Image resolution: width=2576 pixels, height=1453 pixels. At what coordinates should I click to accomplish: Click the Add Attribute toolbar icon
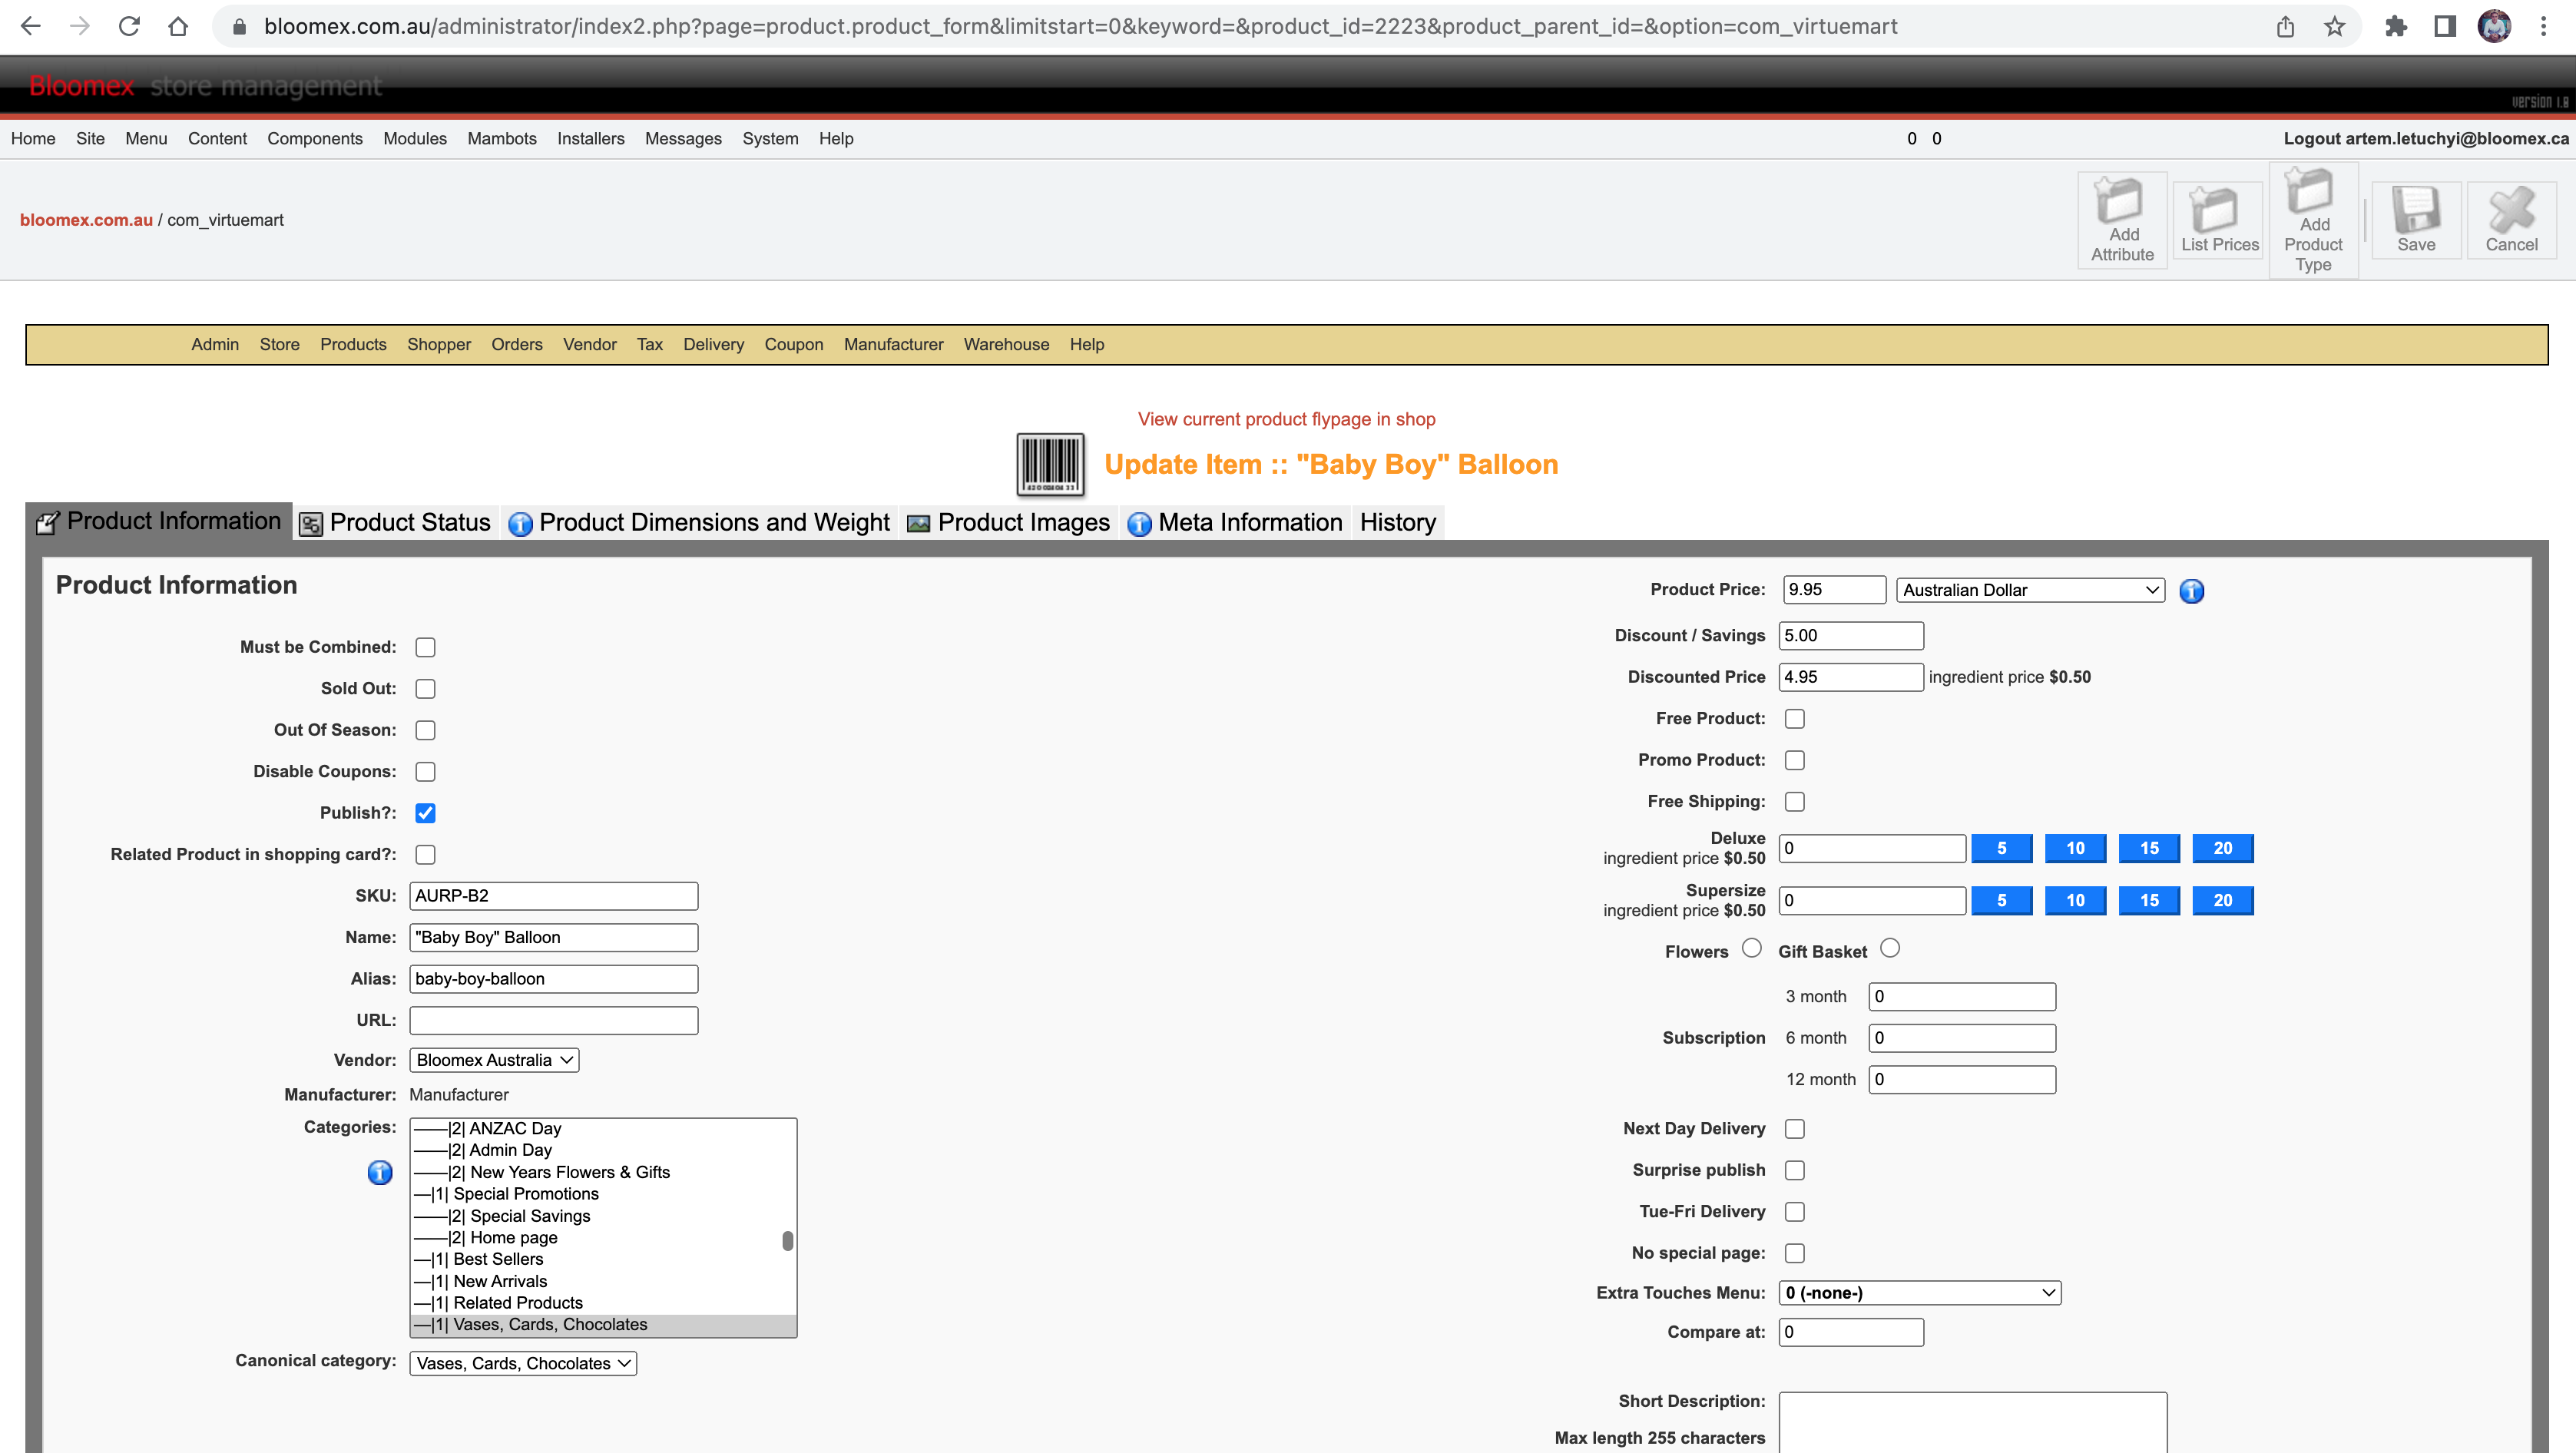2122,220
